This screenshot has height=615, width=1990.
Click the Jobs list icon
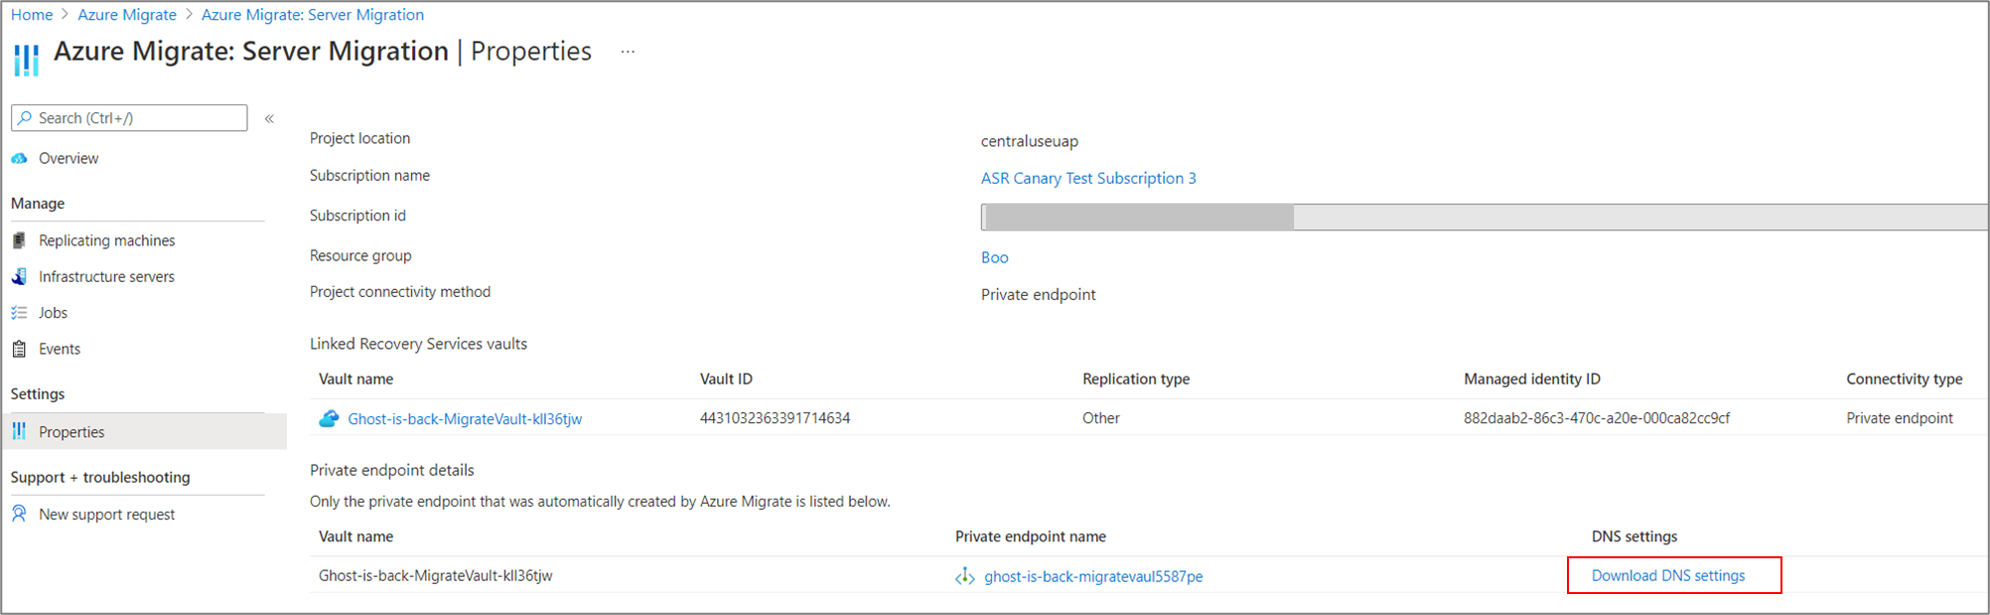coord(19,313)
